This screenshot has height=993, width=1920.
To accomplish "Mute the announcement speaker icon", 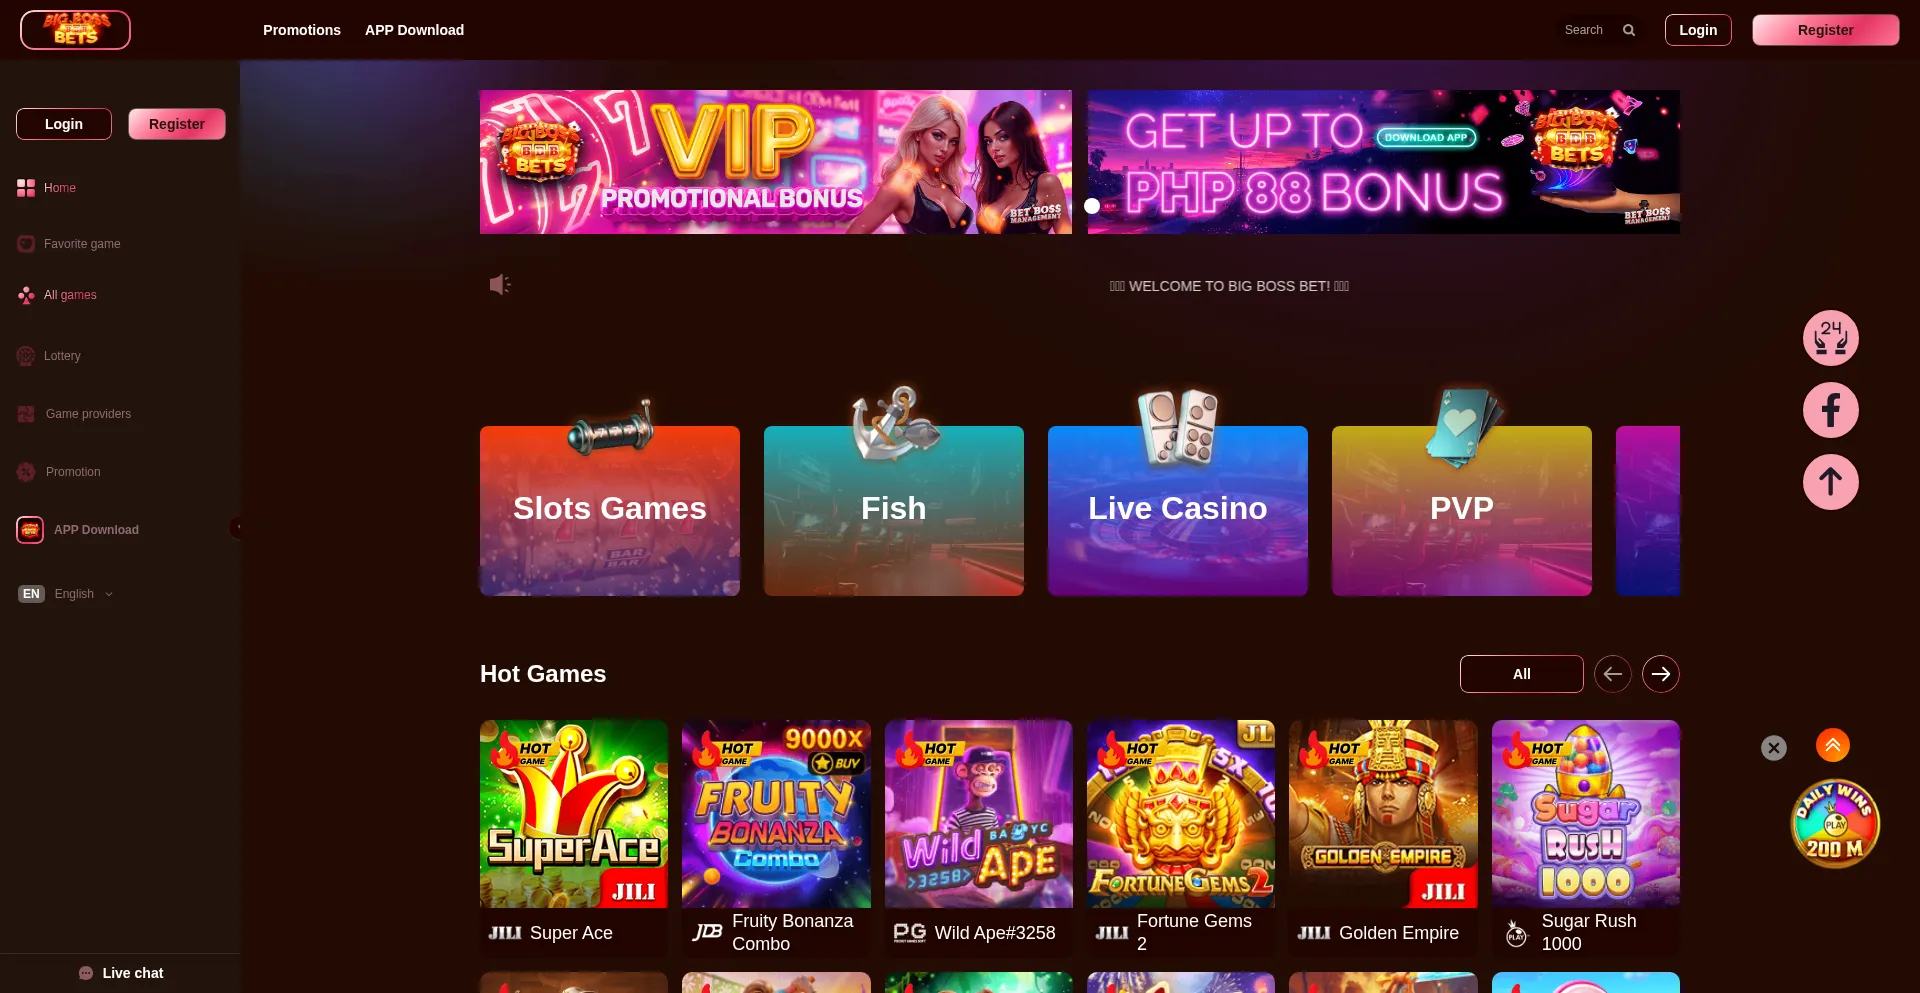I will [x=500, y=285].
